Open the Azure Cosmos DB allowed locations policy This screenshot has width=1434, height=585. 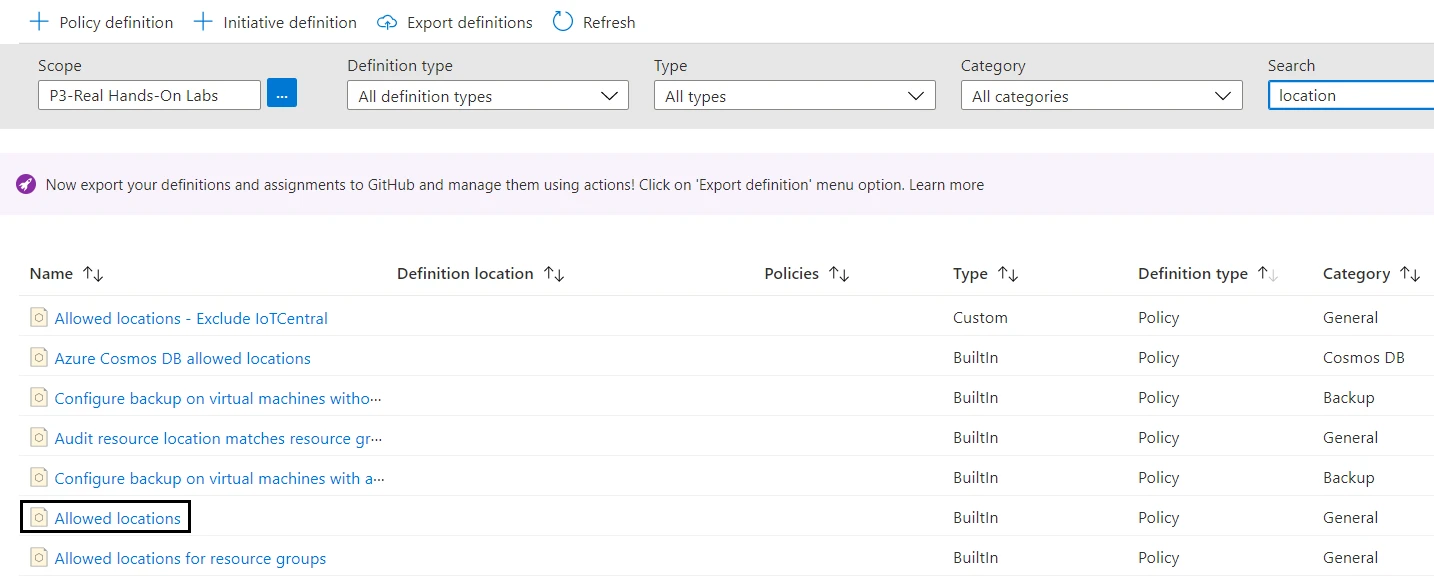tap(182, 357)
